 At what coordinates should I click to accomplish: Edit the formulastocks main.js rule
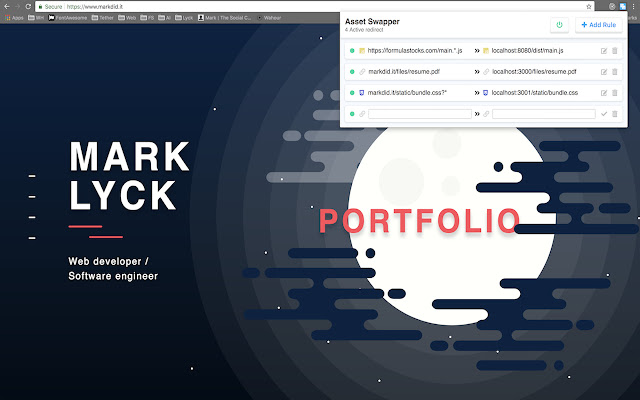(604, 51)
